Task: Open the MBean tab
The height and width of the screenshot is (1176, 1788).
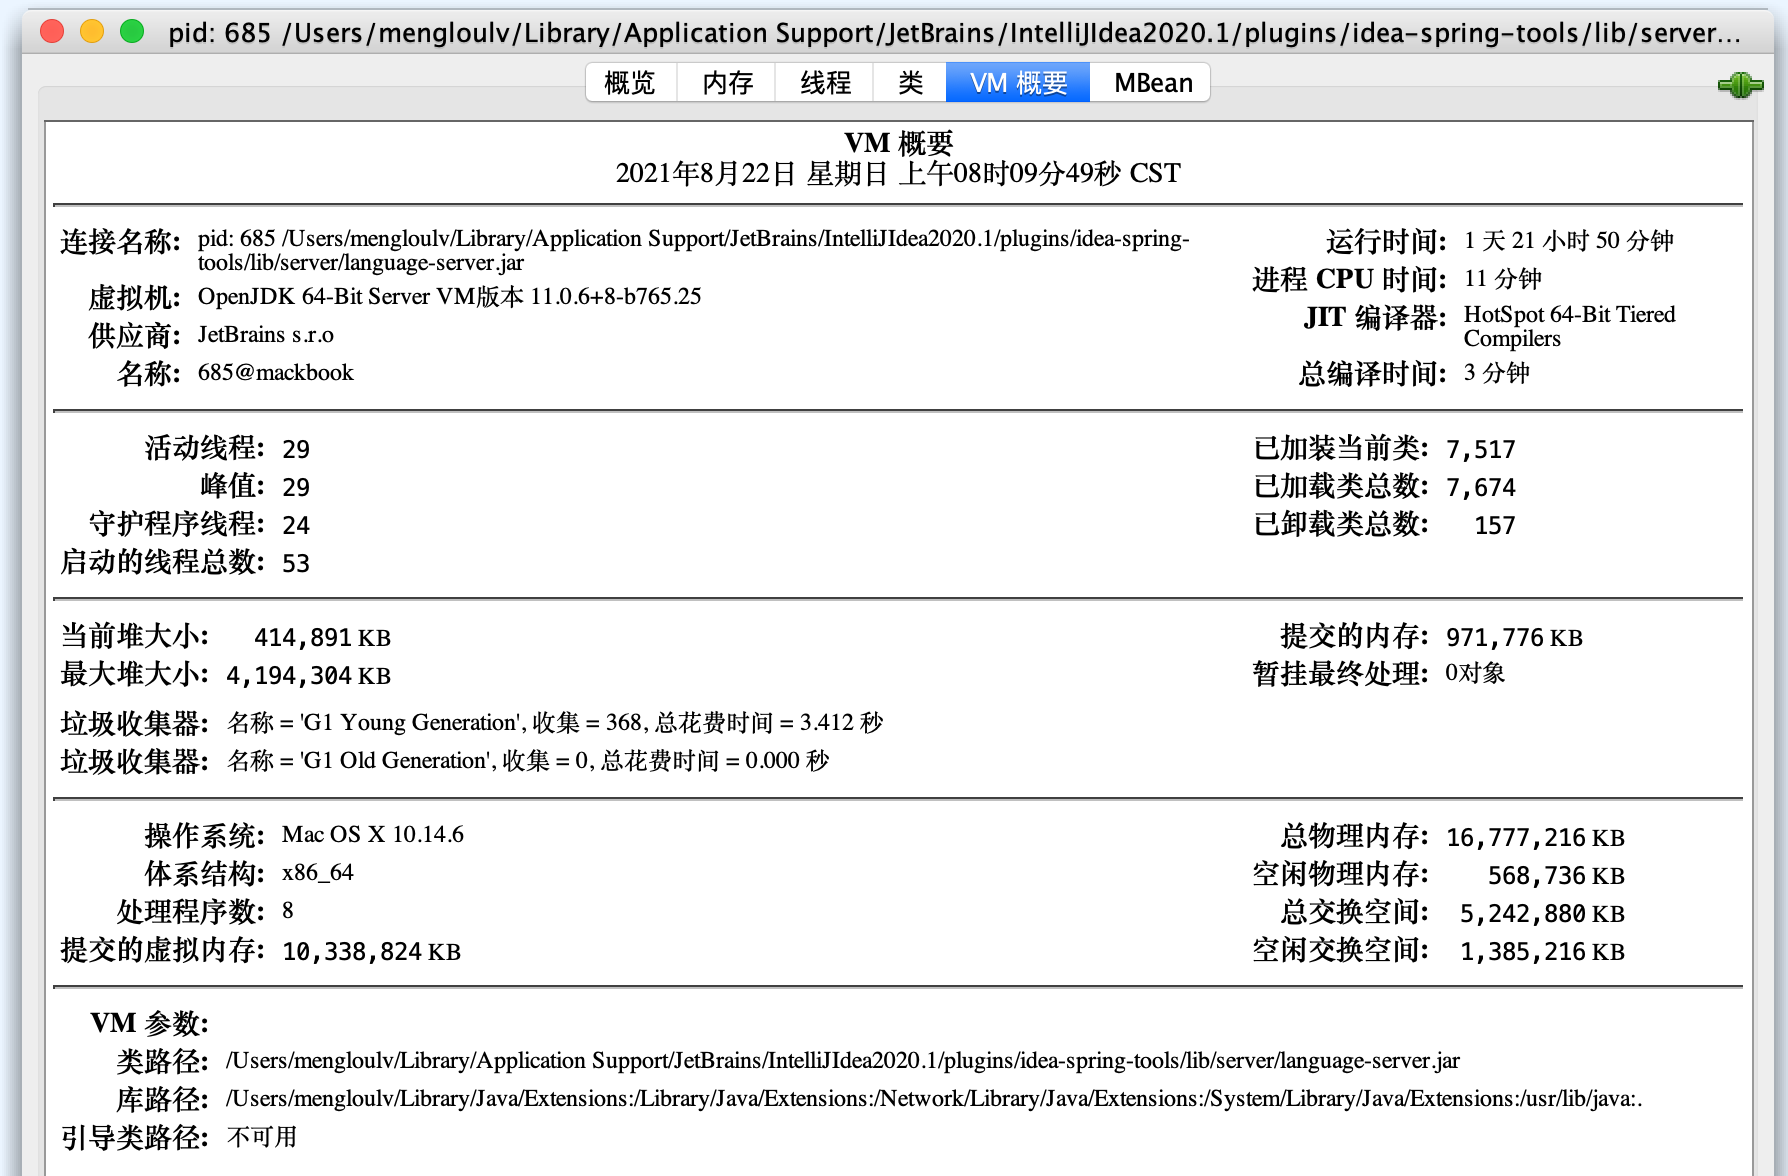Action: point(1151,82)
